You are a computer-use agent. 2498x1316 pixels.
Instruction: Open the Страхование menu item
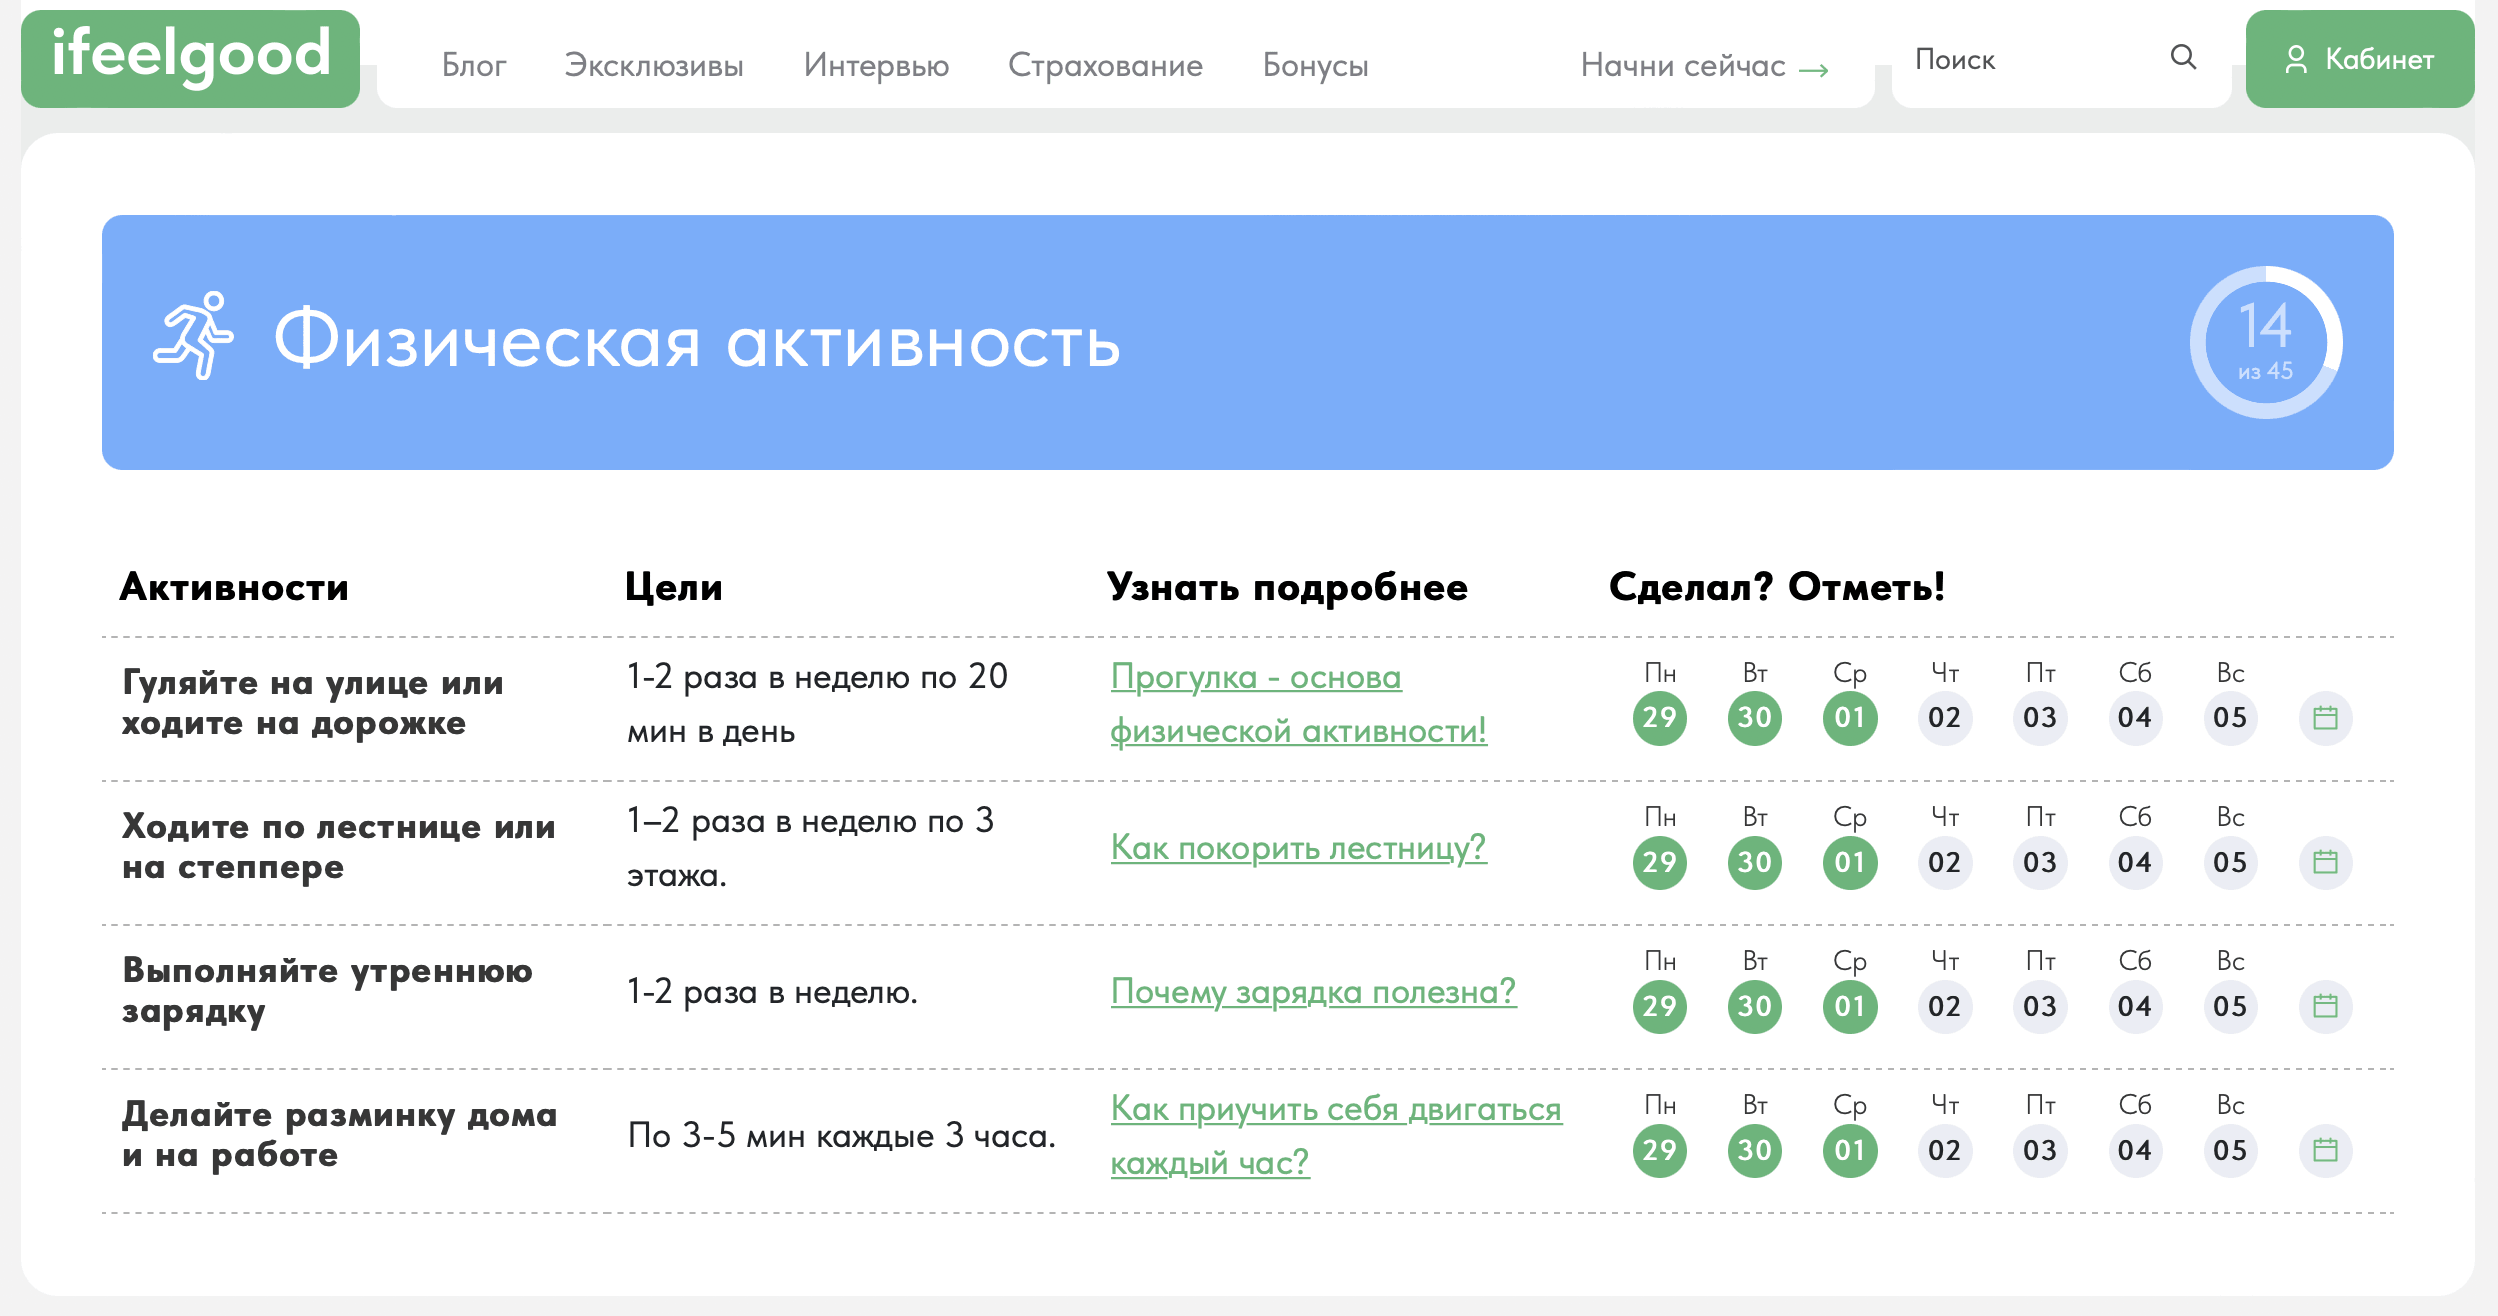tap(1107, 65)
